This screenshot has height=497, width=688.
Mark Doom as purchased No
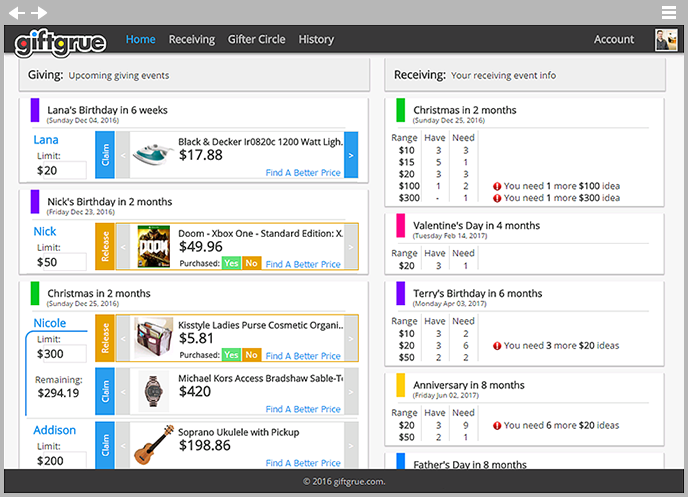pos(251,263)
